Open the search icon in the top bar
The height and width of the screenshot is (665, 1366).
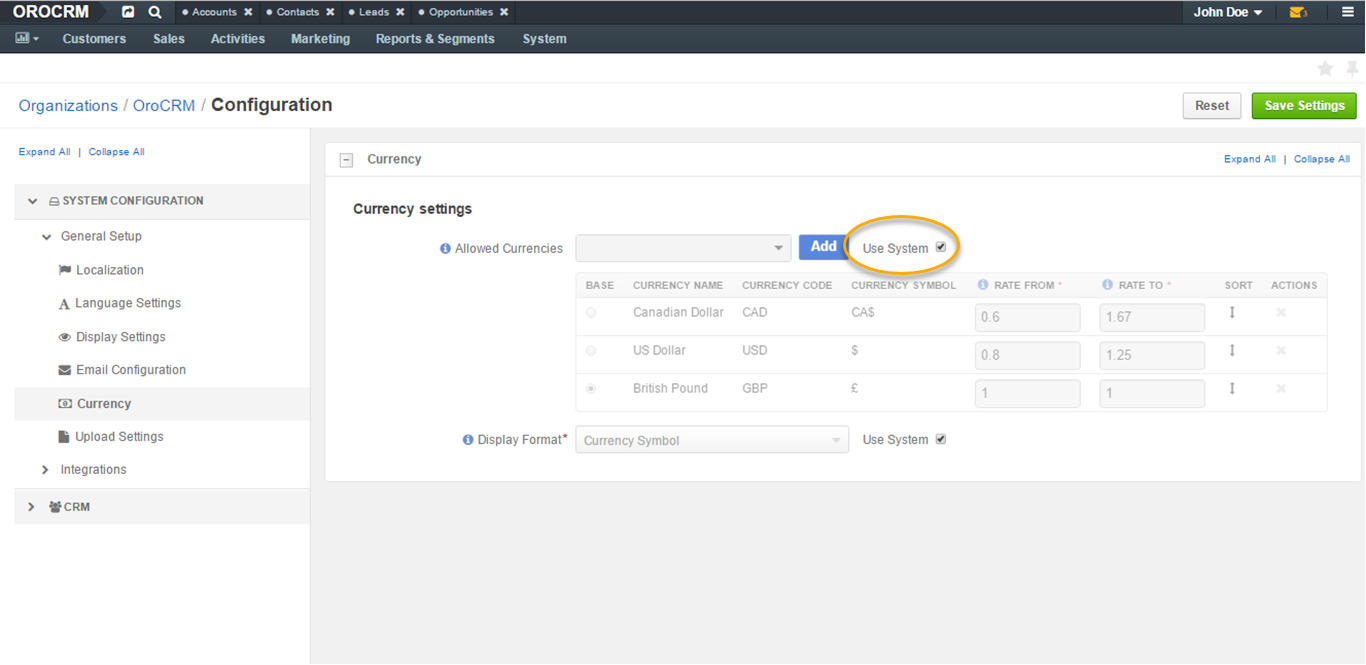(x=155, y=12)
